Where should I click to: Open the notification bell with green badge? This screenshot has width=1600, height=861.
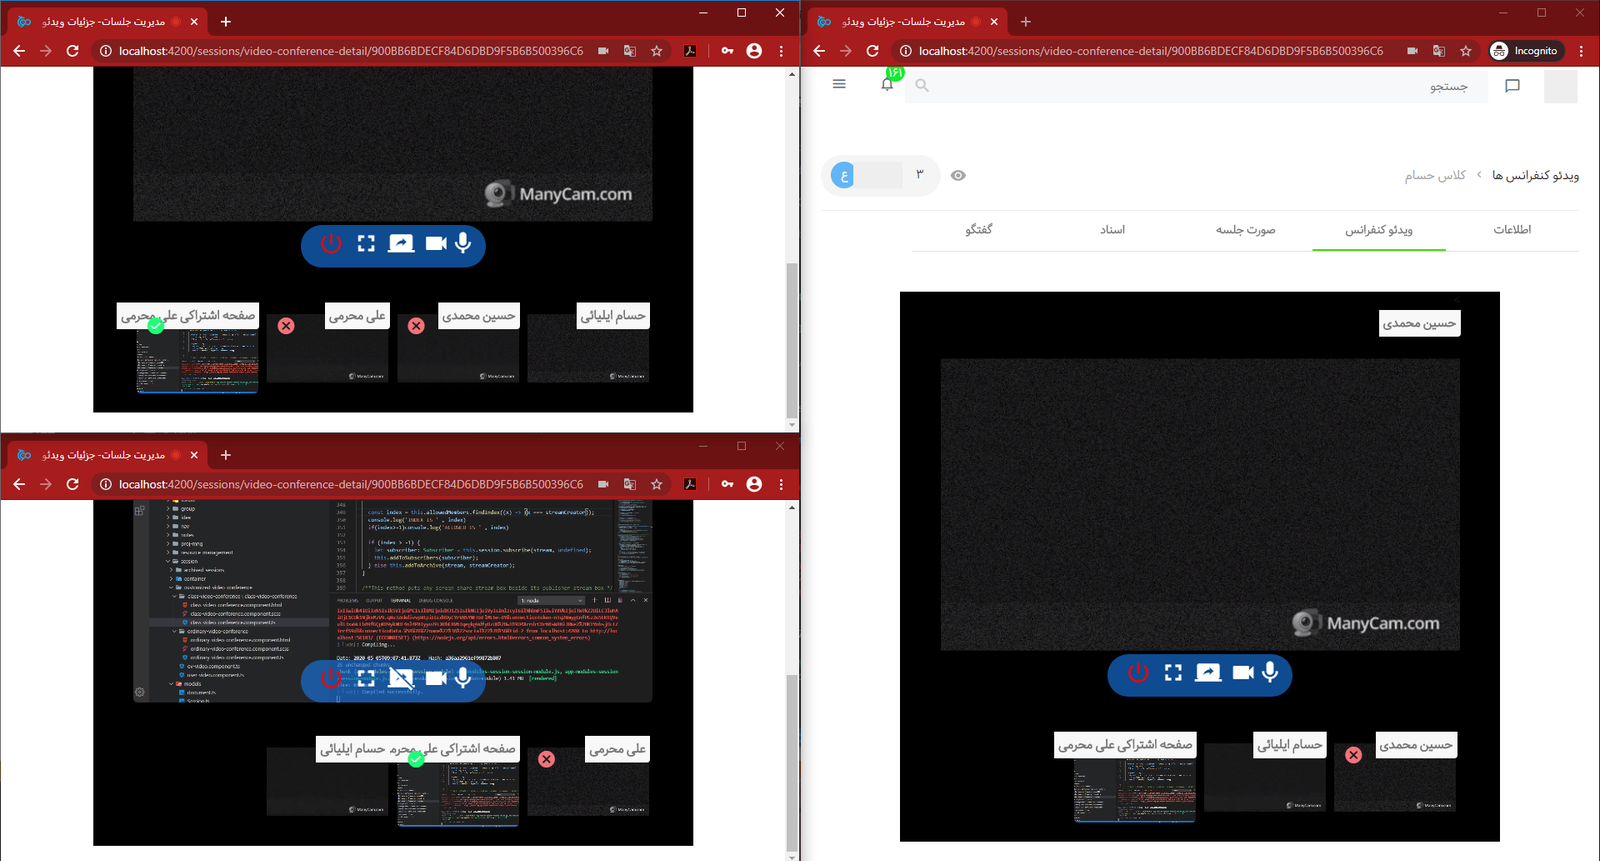887,85
